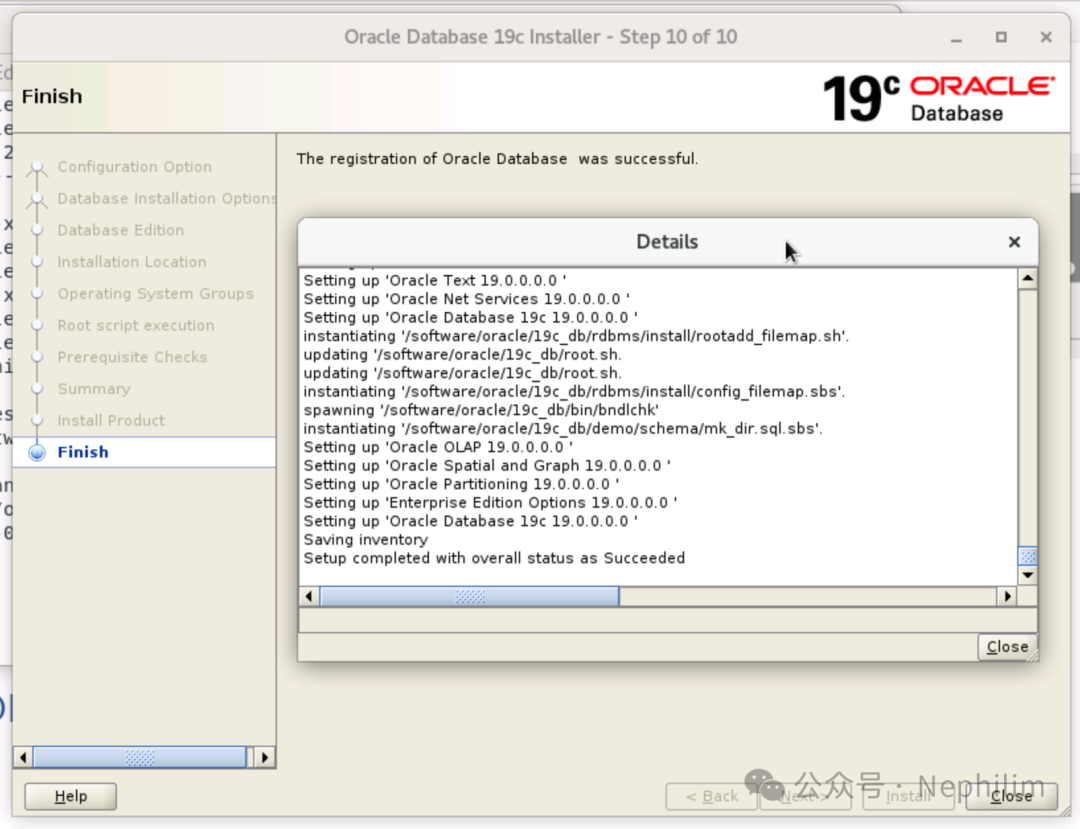The height and width of the screenshot is (829, 1080).
Task: Select the Install Product step
Action: coord(111,420)
